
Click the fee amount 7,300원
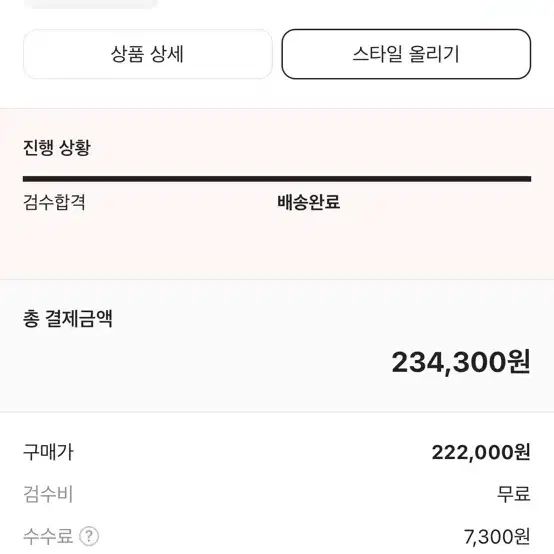(497, 536)
